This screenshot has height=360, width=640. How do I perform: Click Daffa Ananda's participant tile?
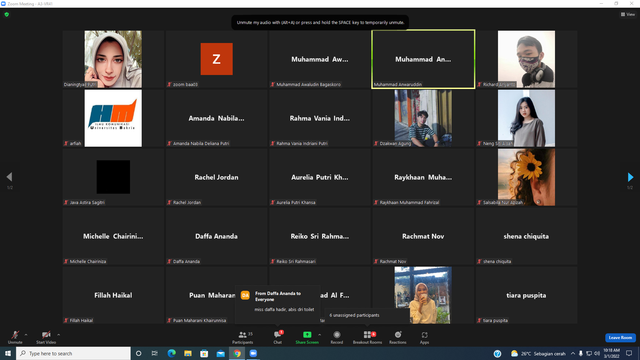coord(216,236)
